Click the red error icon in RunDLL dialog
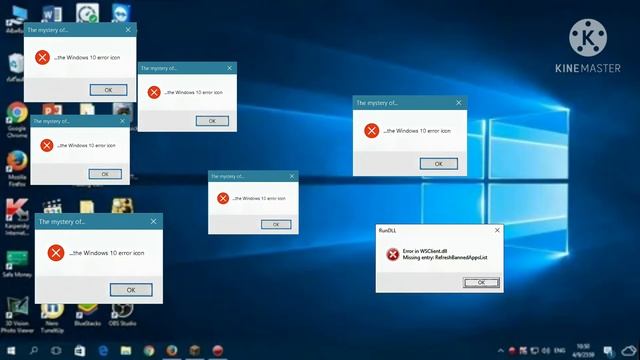640x360 pixels. tap(392, 254)
